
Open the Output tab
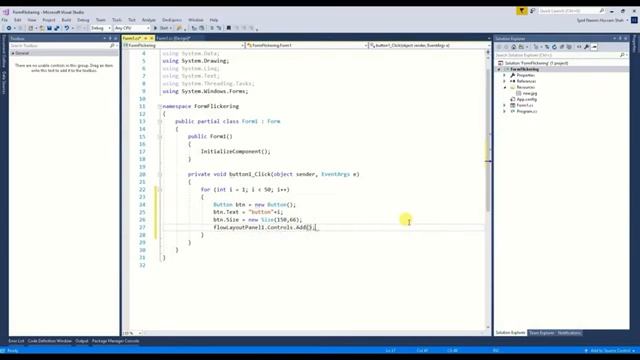(x=82, y=341)
